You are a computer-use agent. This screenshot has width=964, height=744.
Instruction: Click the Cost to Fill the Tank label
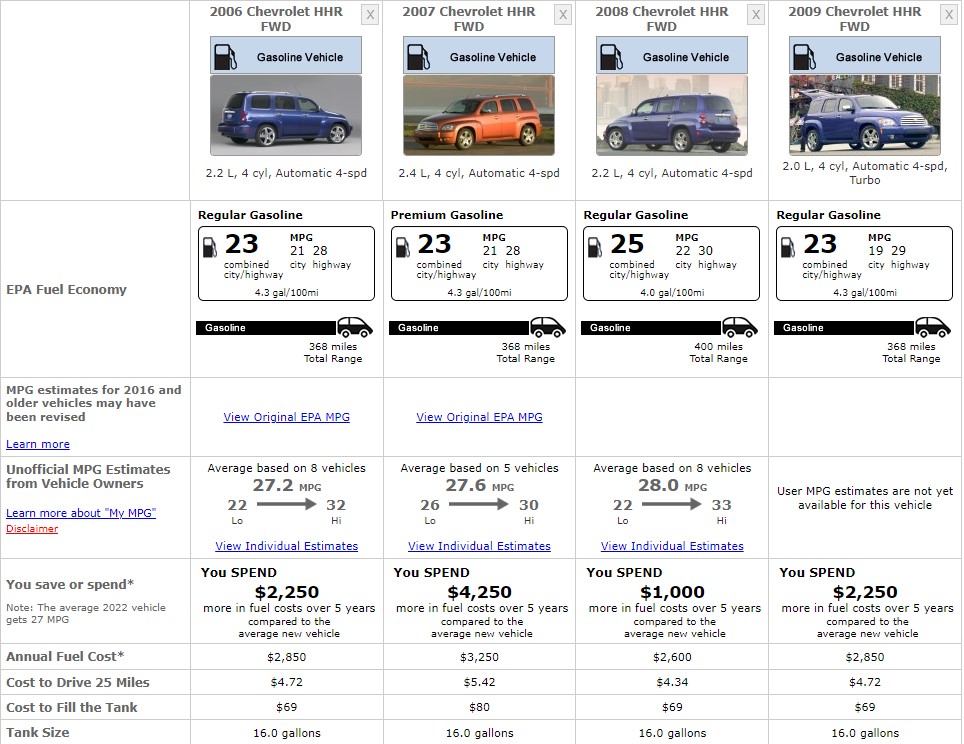pyautogui.click(x=72, y=708)
